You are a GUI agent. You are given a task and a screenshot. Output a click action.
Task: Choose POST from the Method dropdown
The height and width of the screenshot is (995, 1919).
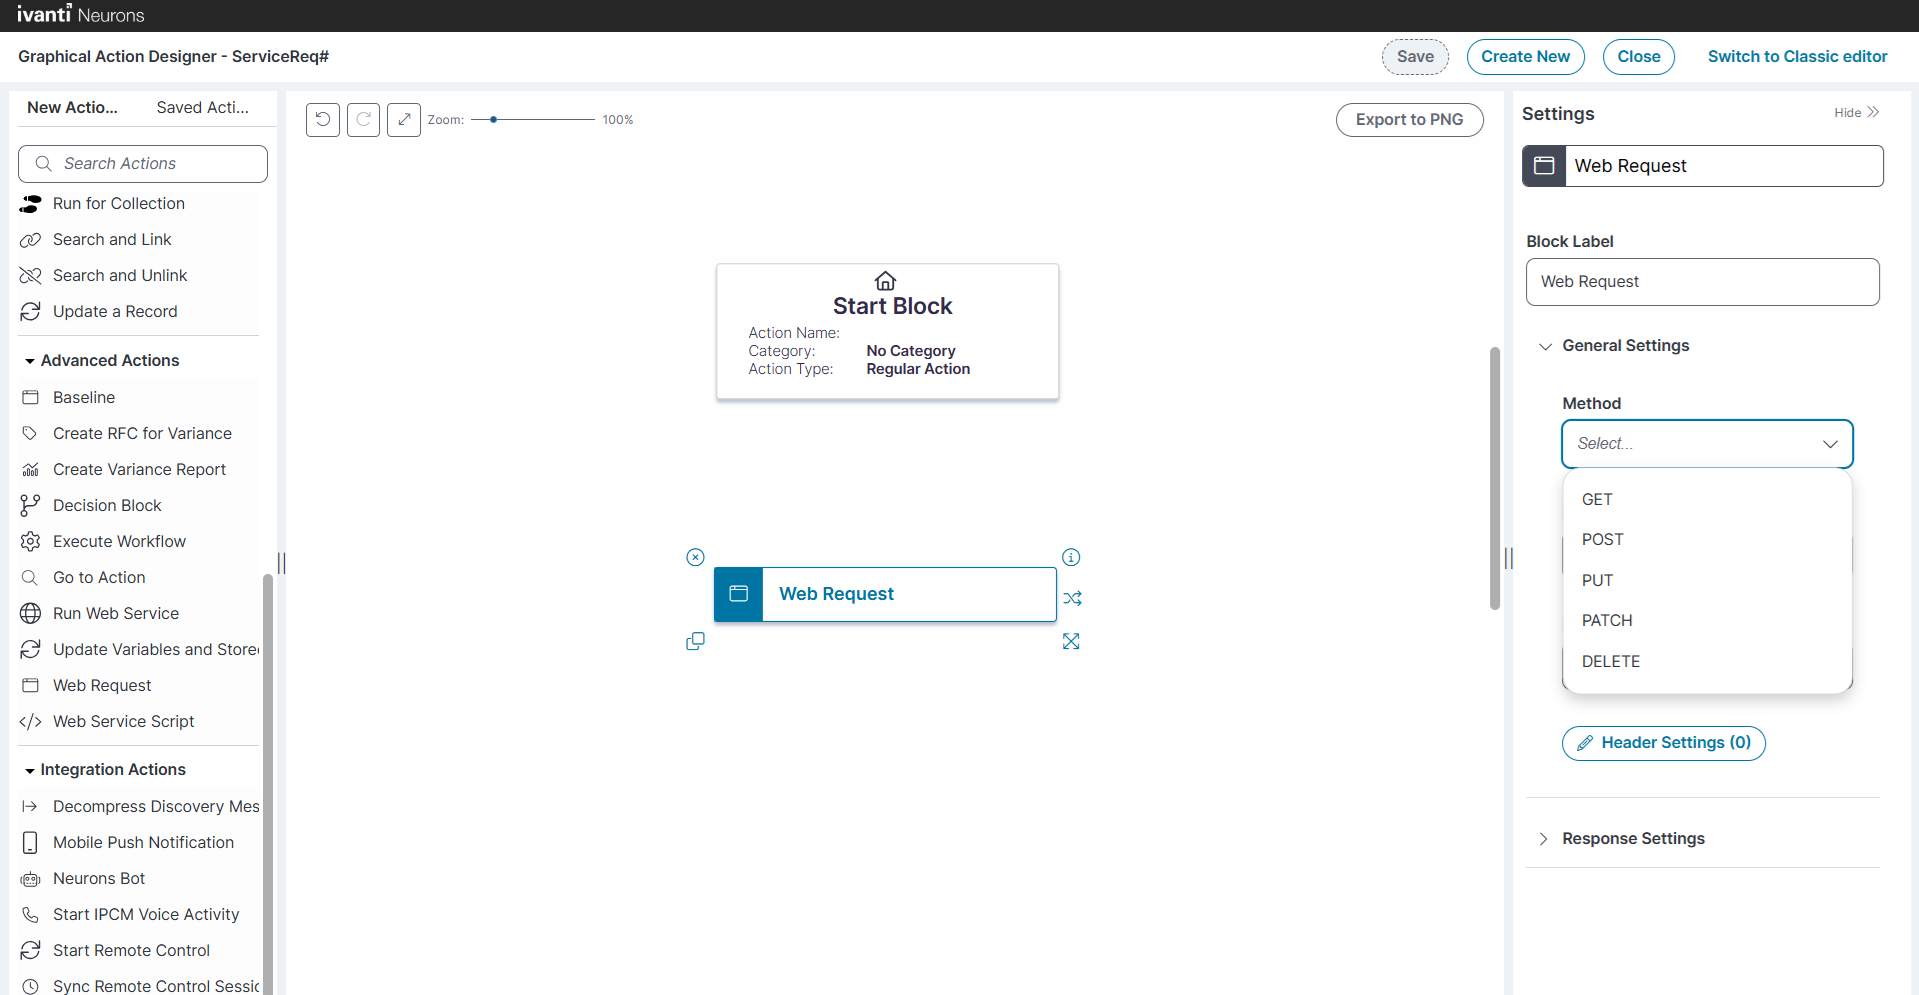pyautogui.click(x=1602, y=540)
